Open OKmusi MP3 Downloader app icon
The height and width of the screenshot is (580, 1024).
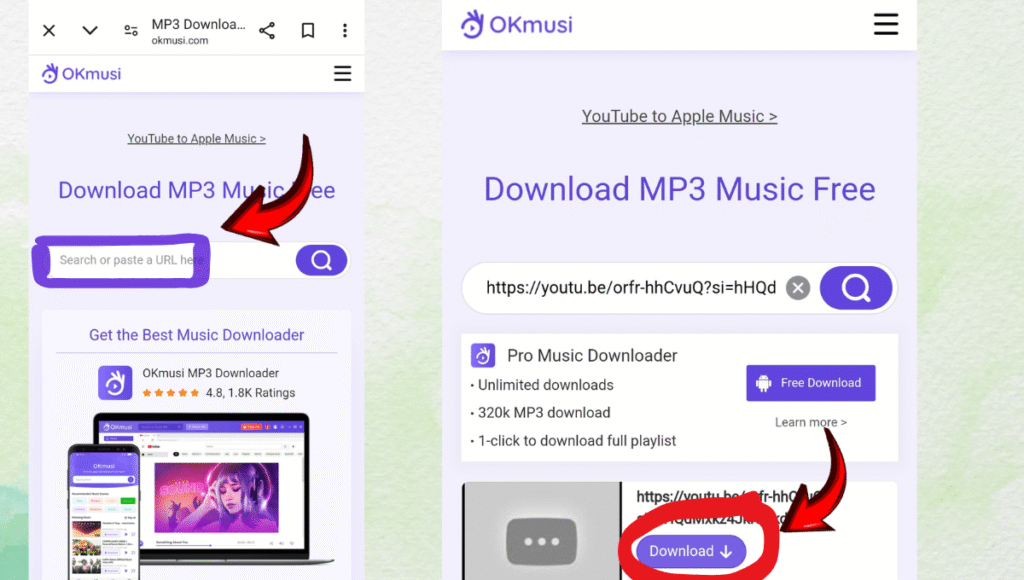(x=115, y=383)
